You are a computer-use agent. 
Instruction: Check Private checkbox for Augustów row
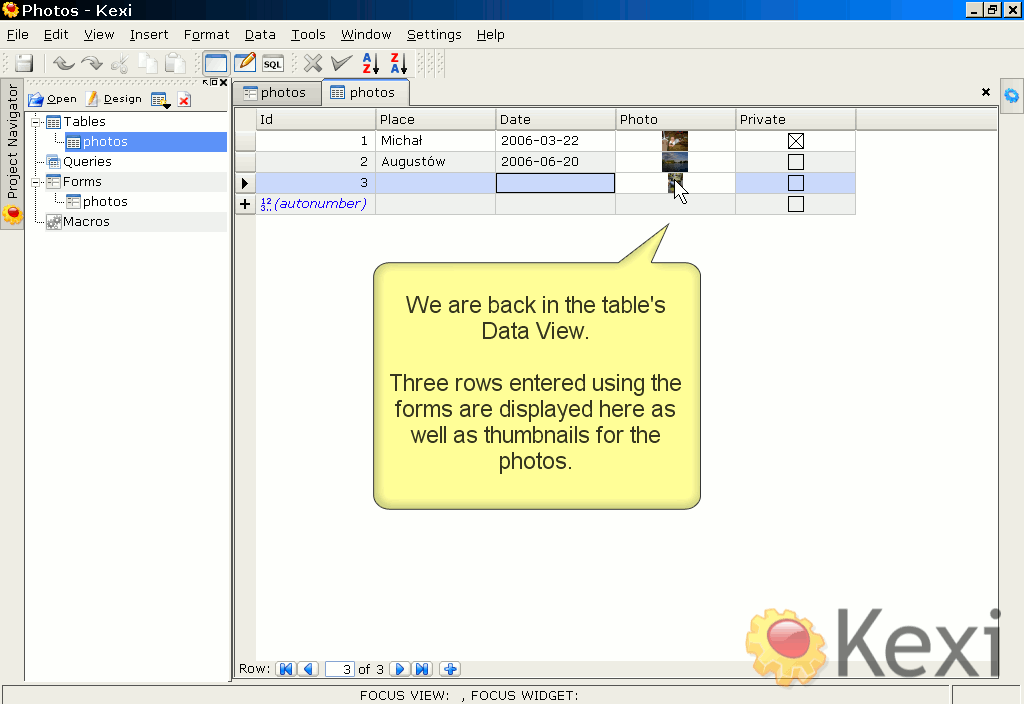[796, 162]
